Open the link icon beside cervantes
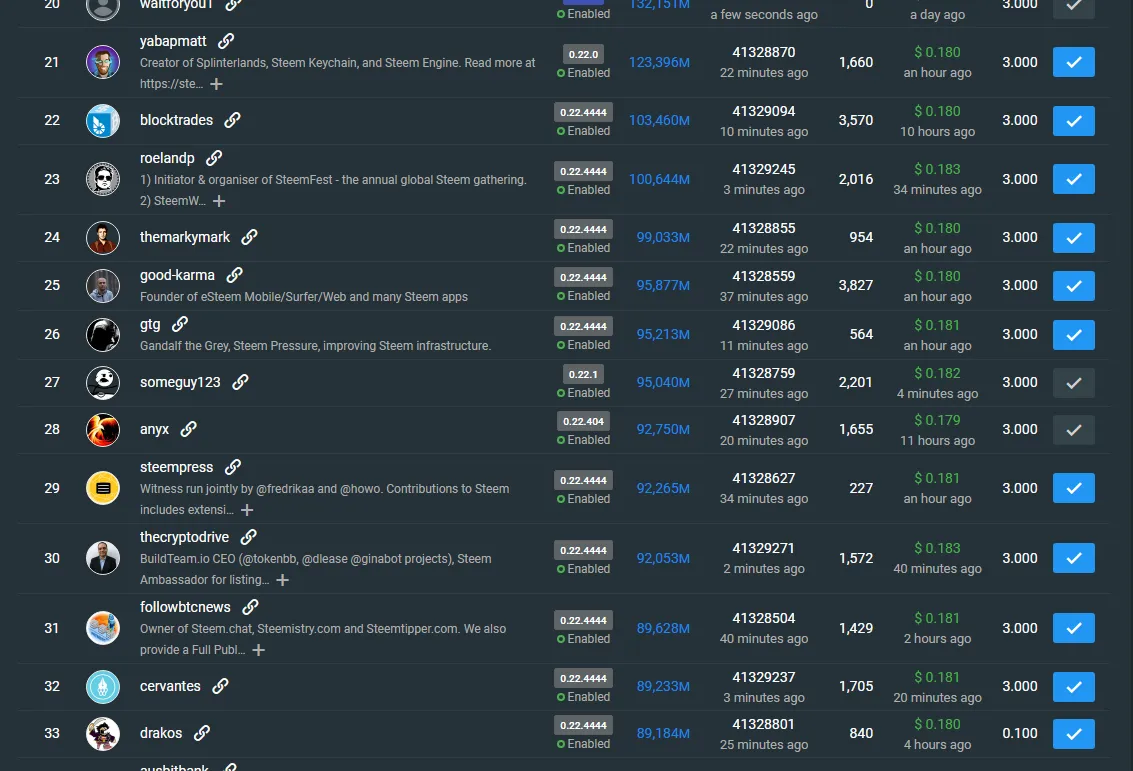The width and height of the screenshot is (1133, 771). [220, 686]
